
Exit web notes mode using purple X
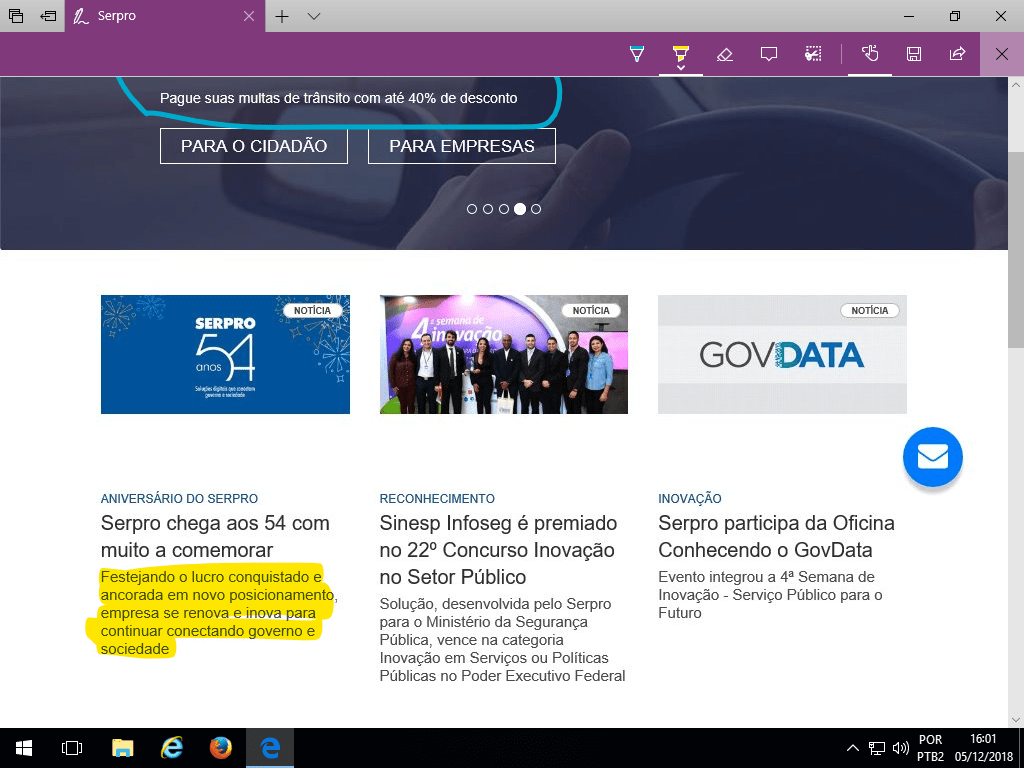1002,54
